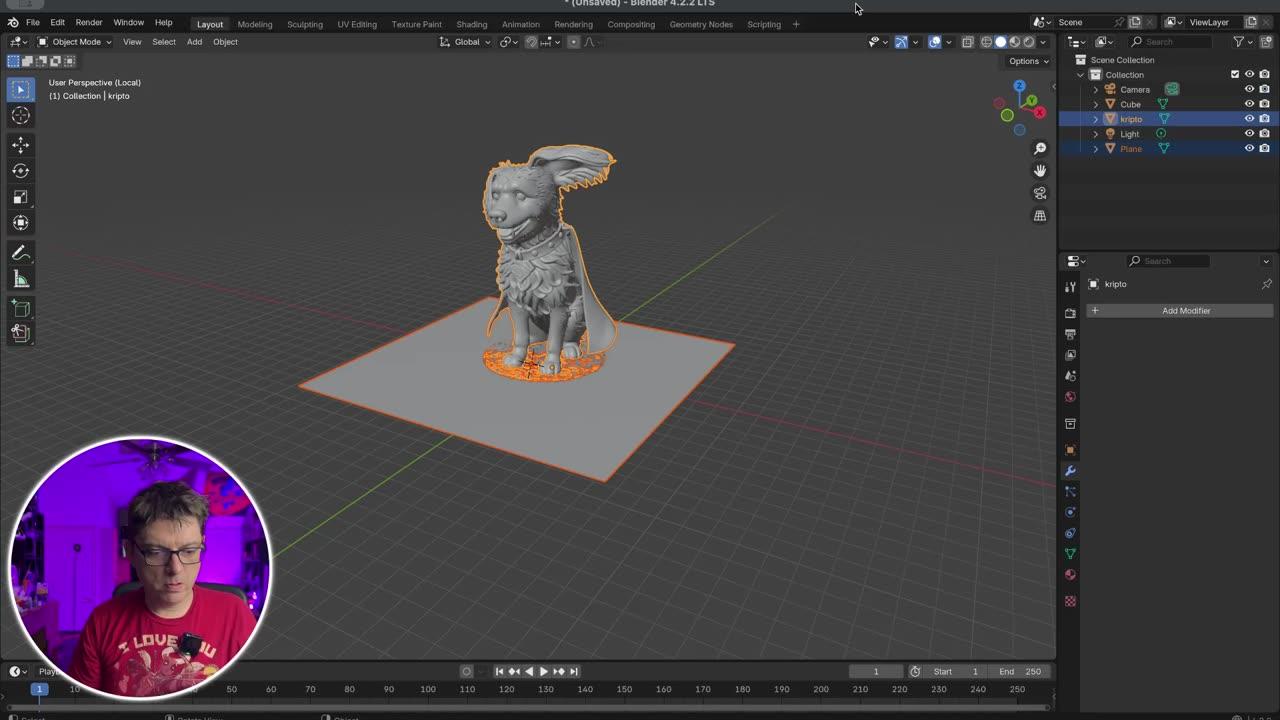Toggle proportional editing button
1280x720 pixels.
click(x=573, y=42)
